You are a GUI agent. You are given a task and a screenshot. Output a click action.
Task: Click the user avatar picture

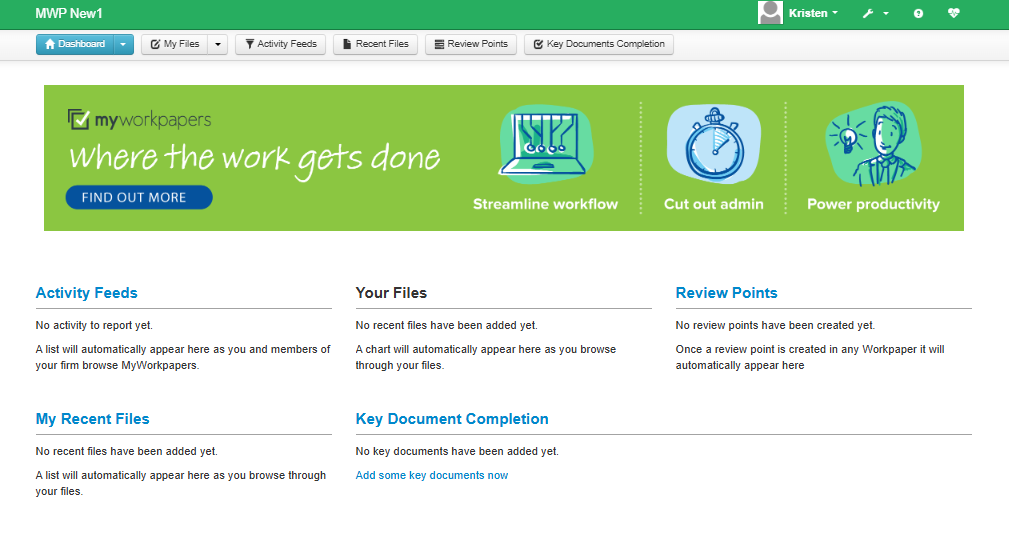770,13
